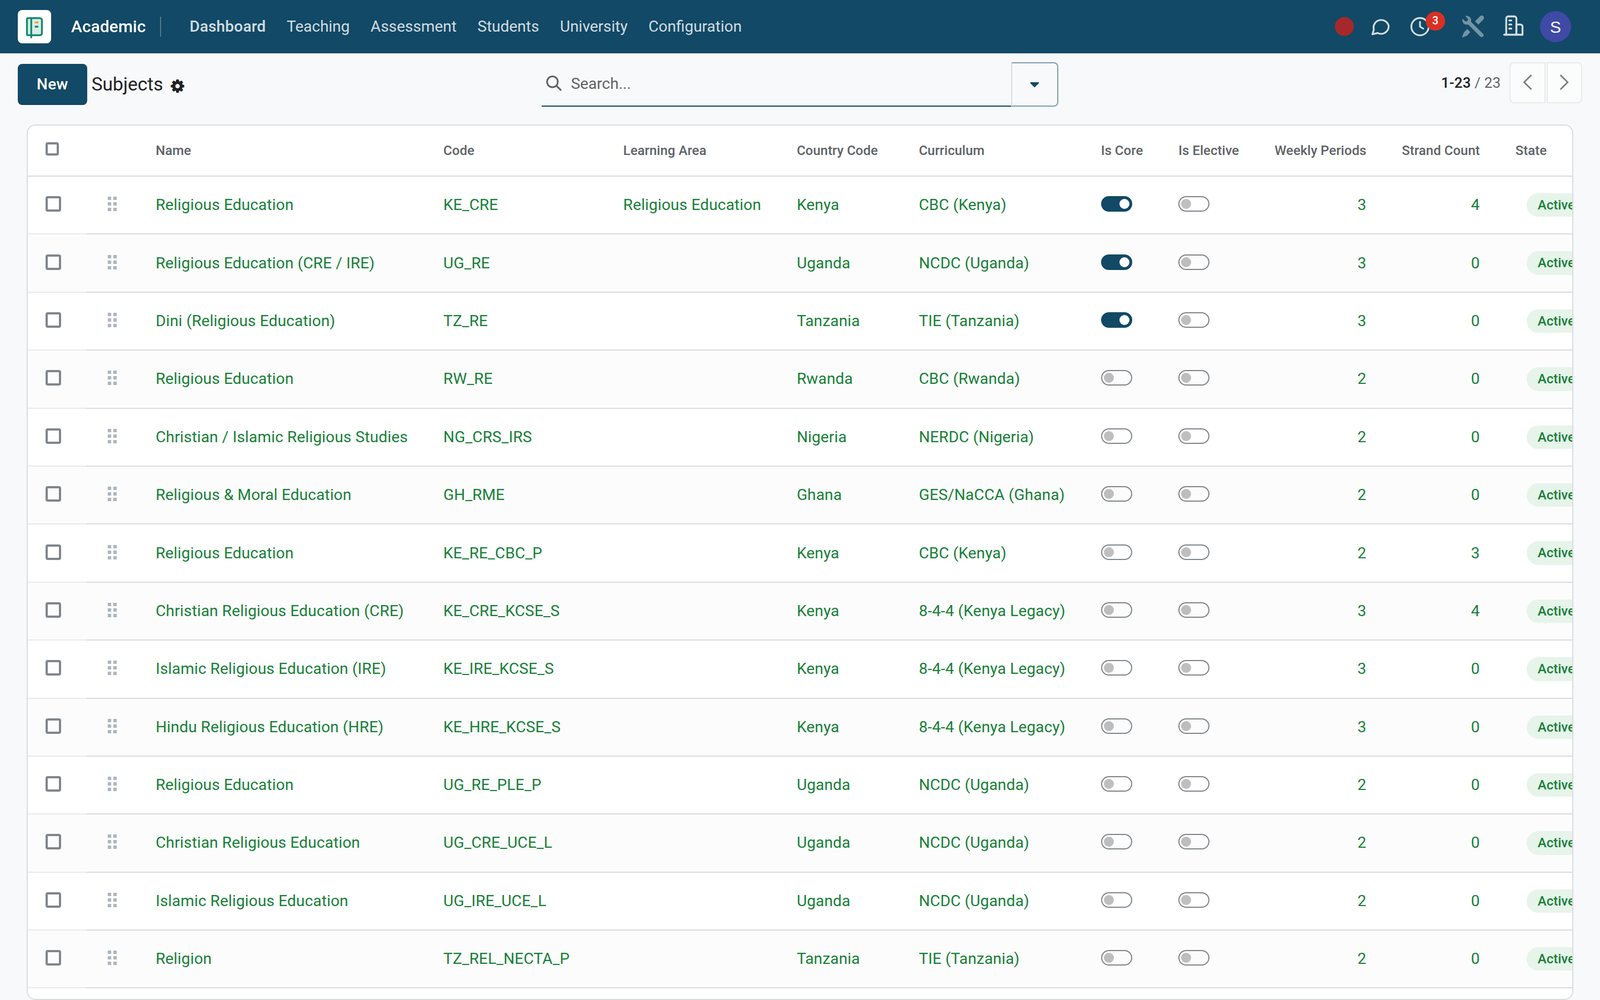The image size is (1600, 1000).
Task: Select the KE_CRE row checkbox
Action: click(x=53, y=204)
